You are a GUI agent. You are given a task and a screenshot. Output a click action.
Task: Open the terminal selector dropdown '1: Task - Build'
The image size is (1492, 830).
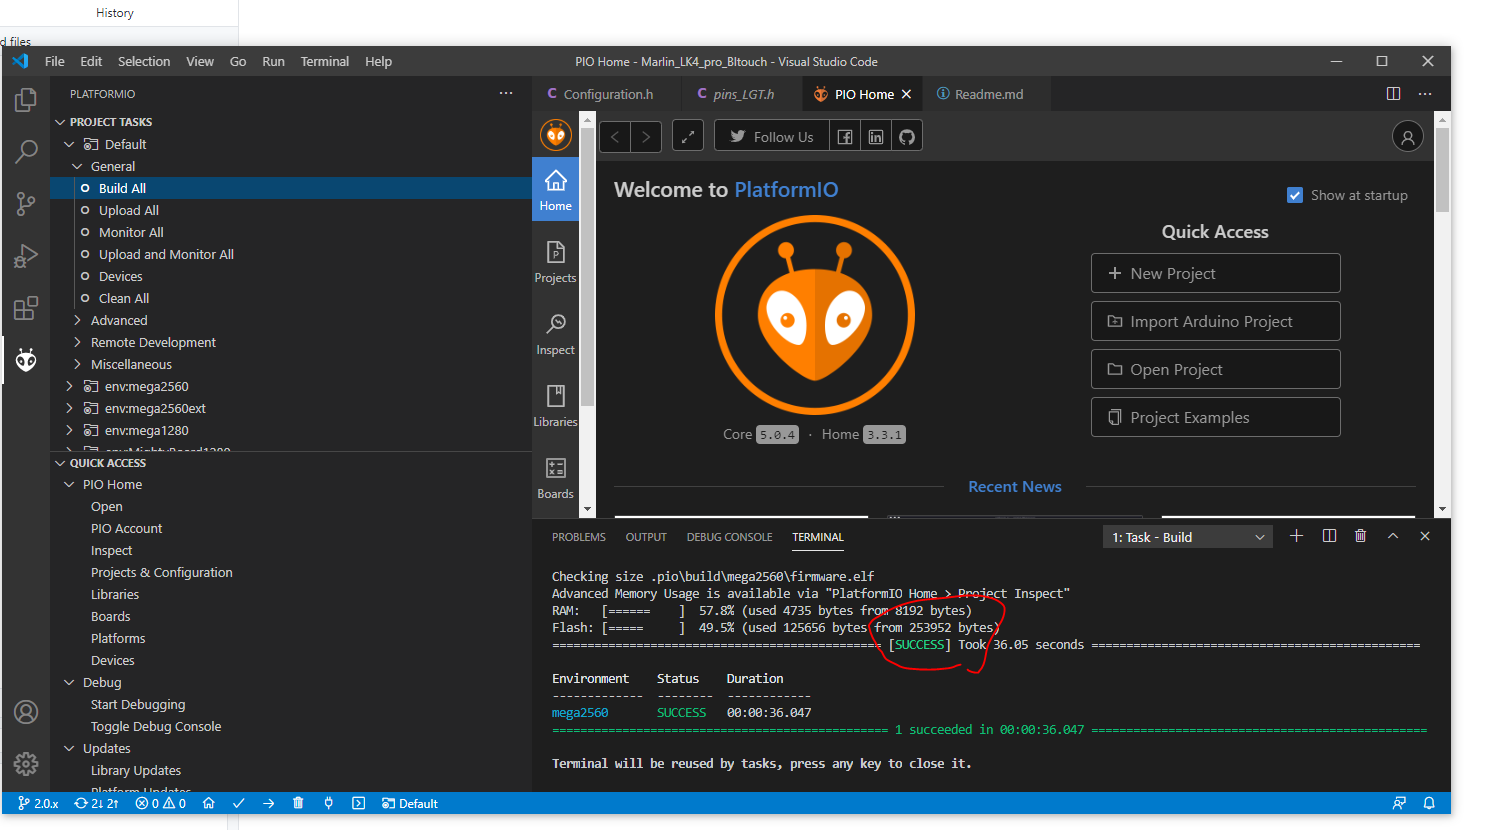(x=1188, y=537)
